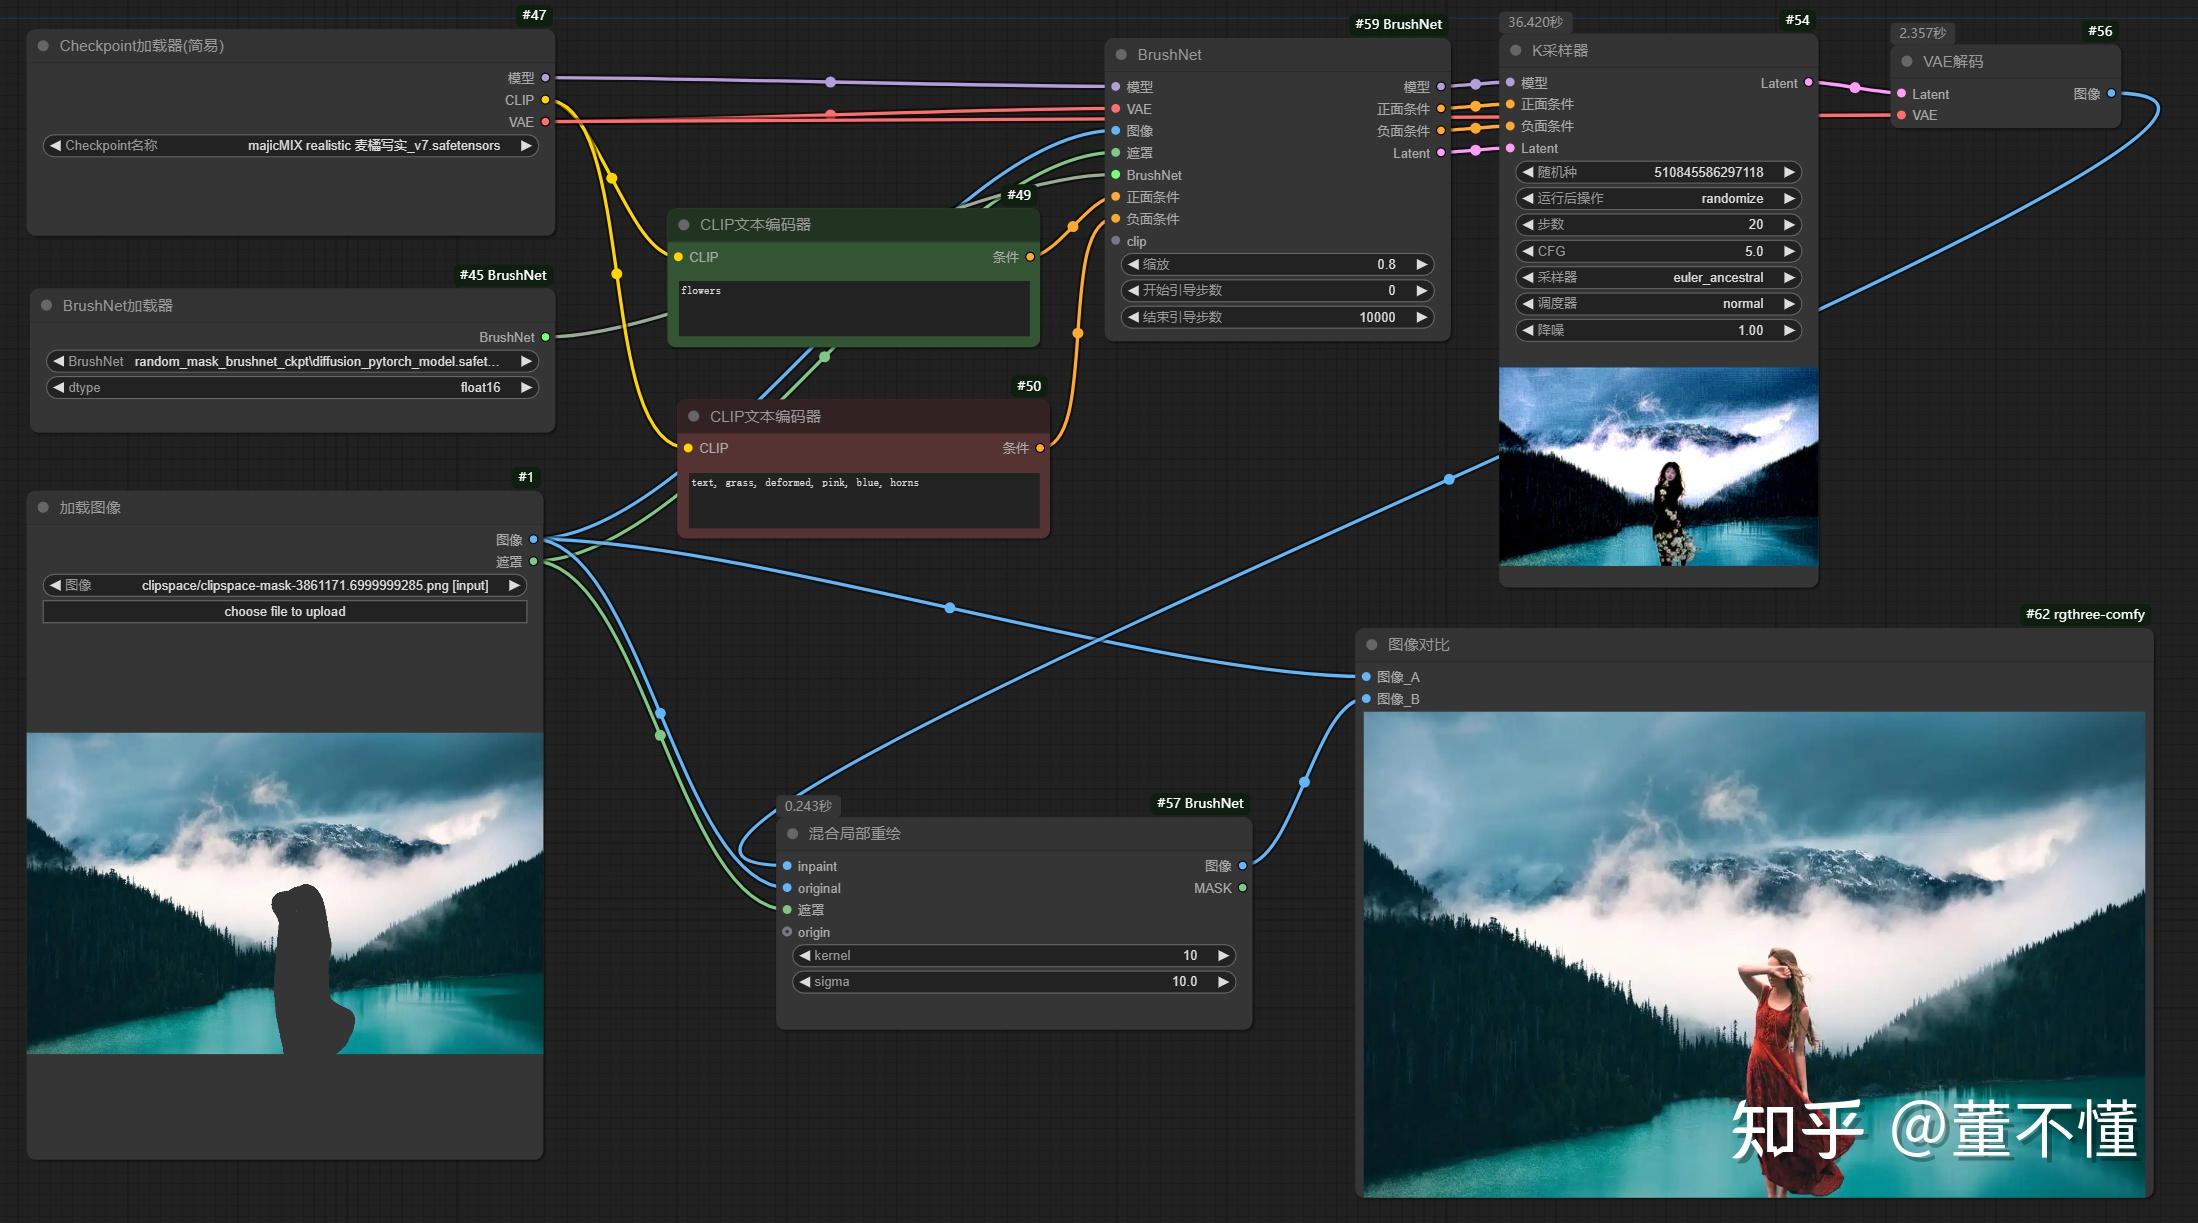
Task: Adjust the sigma 10.0 slider field
Action: (1013, 982)
